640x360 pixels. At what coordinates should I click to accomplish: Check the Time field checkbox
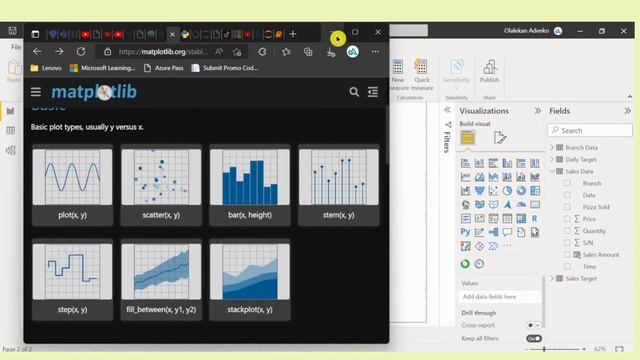[567, 266]
